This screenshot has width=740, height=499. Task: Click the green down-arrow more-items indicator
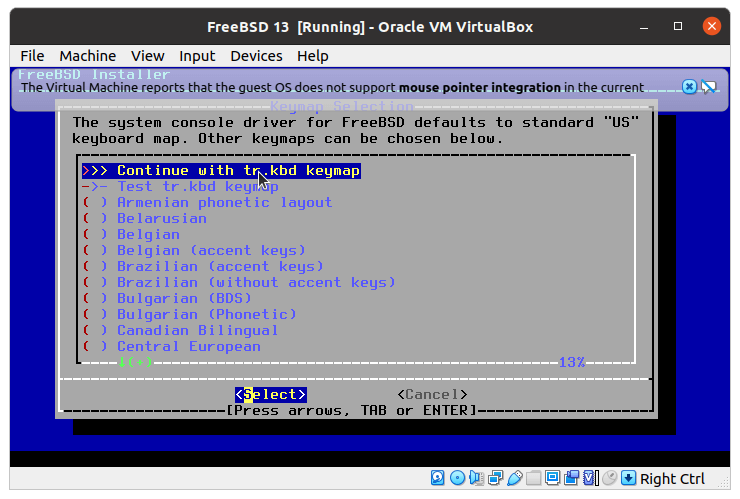point(135,363)
